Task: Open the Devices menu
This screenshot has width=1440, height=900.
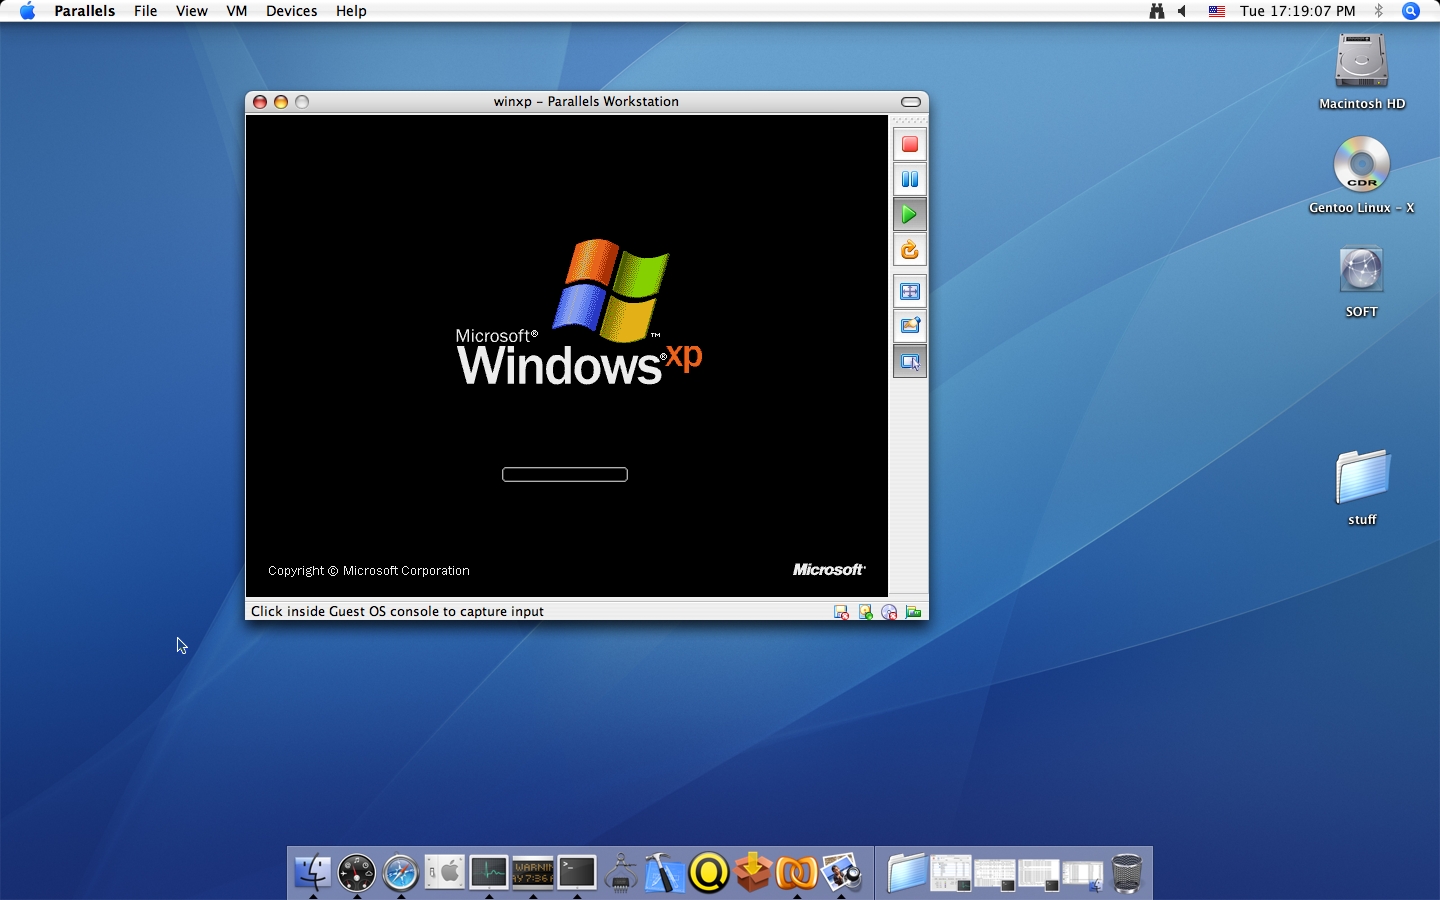Action: pos(292,11)
